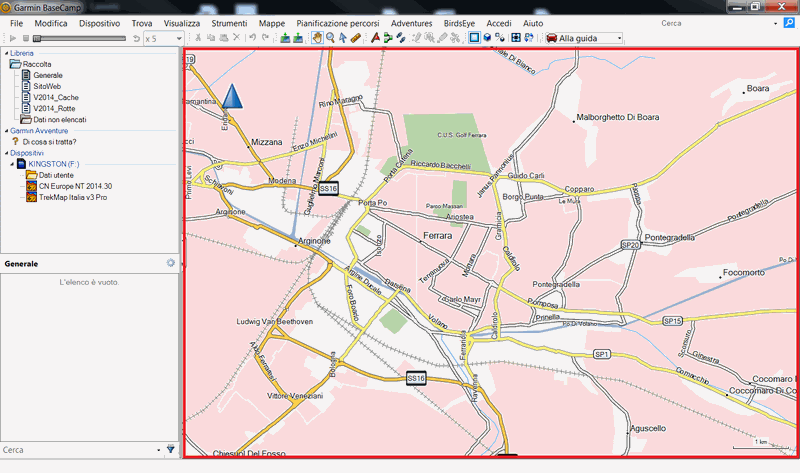Click the Send to device icon
Screen dimensions: 800x473
285,38
